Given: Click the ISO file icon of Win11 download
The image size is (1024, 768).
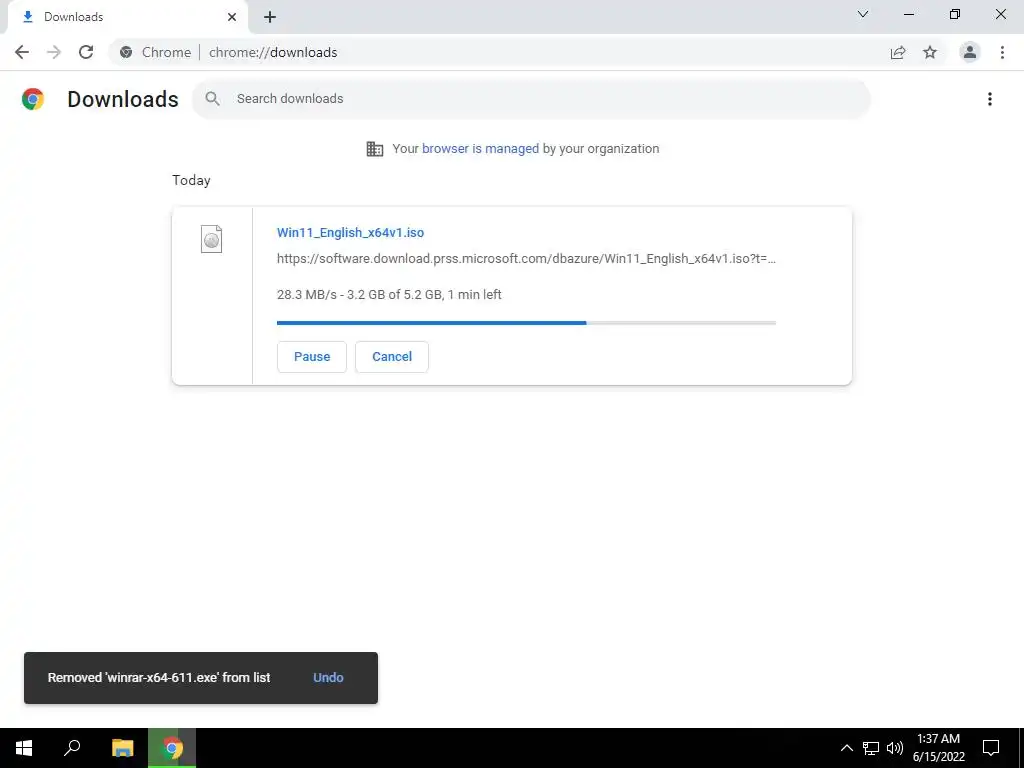Looking at the screenshot, I should coord(211,239).
